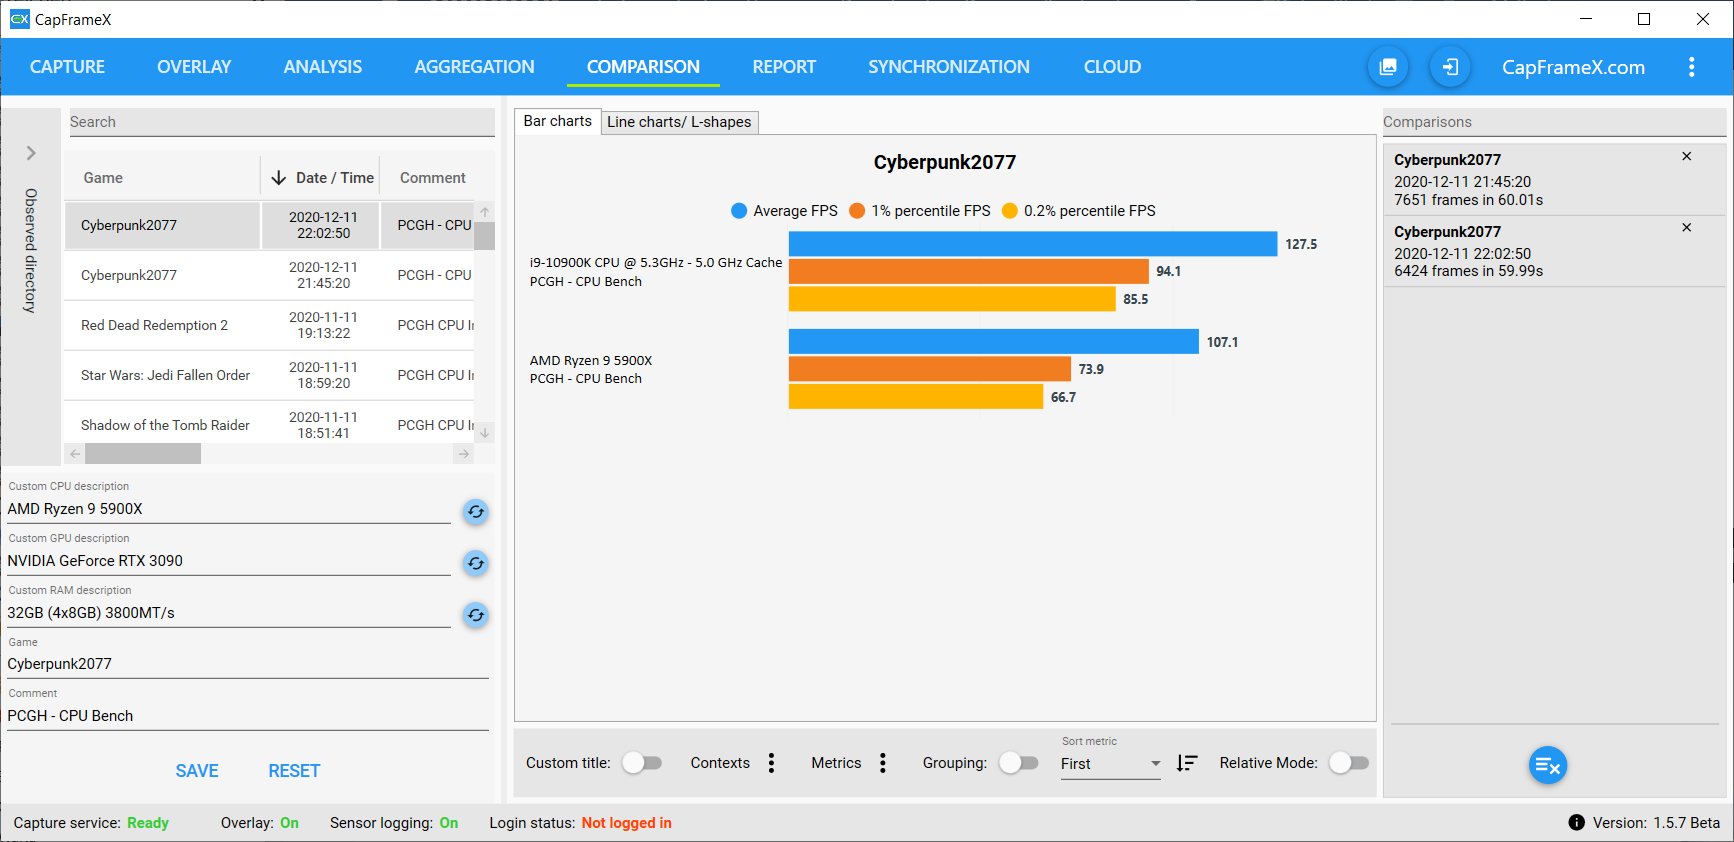Click the record list up scroll arrow
Viewport: 1734px width, 842px height.
tap(485, 211)
